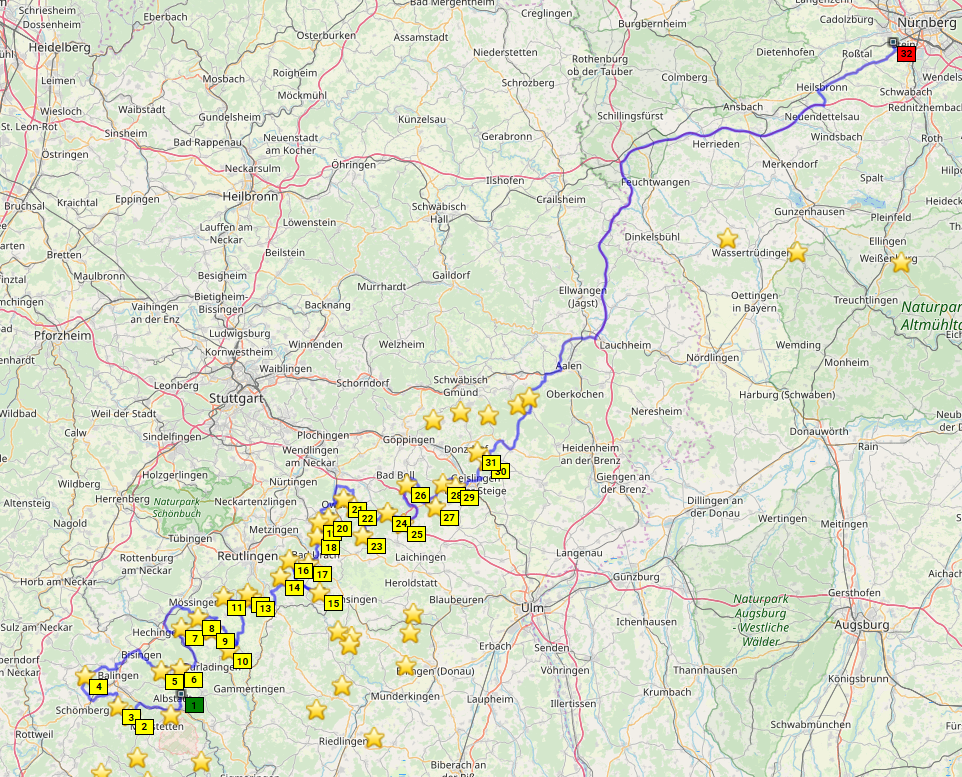Click the star marker near Weißenburg
The height and width of the screenshot is (777, 962).
pyautogui.click(x=901, y=262)
